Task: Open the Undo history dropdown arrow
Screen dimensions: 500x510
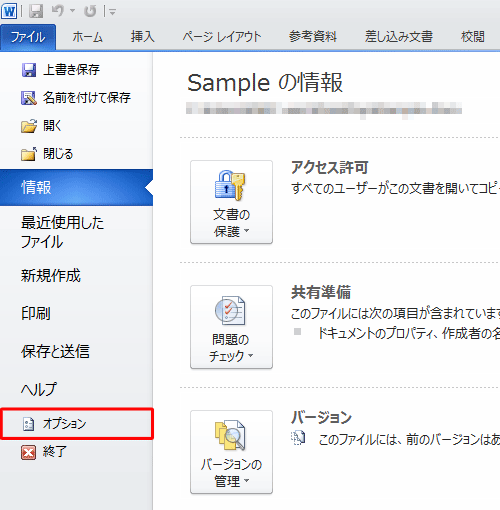Action: (72, 11)
